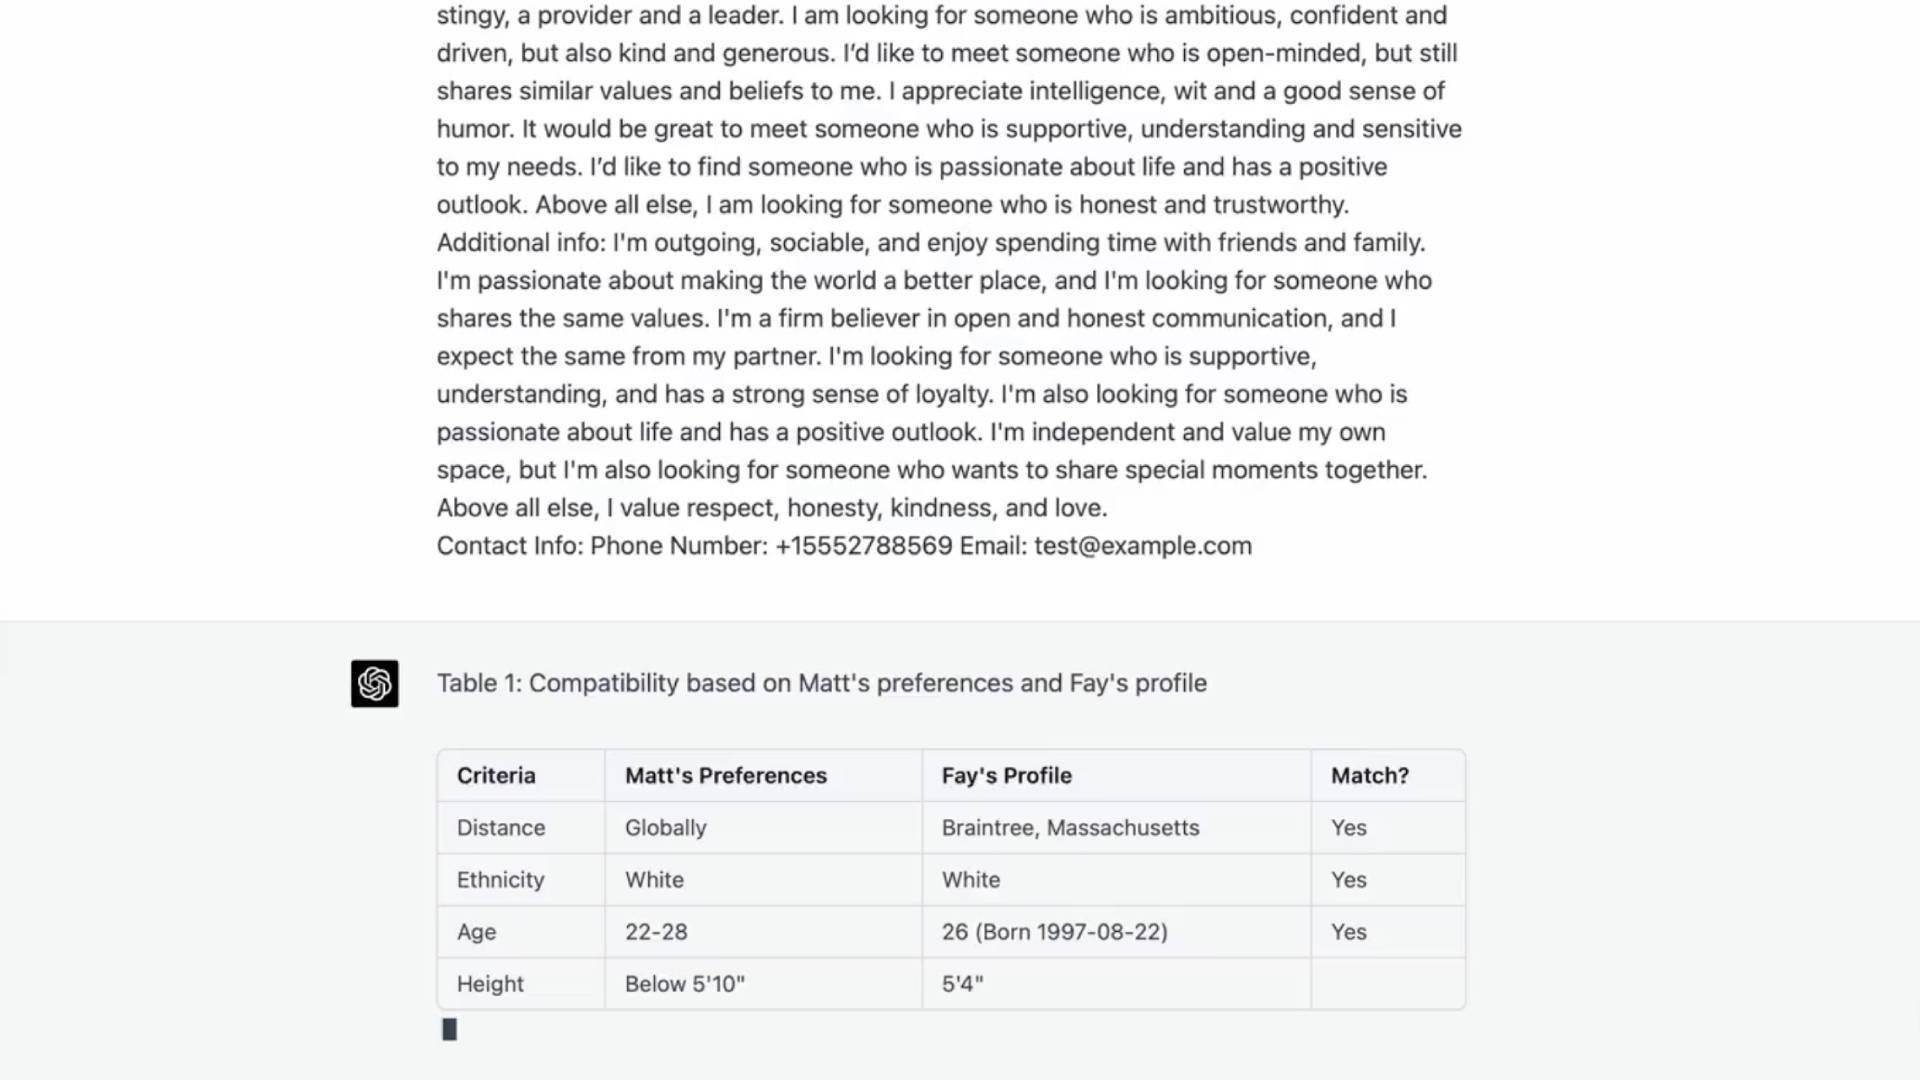Click the Table 1 compatibility title text
This screenshot has width=1920, height=1080.
(x=821, y=683)
